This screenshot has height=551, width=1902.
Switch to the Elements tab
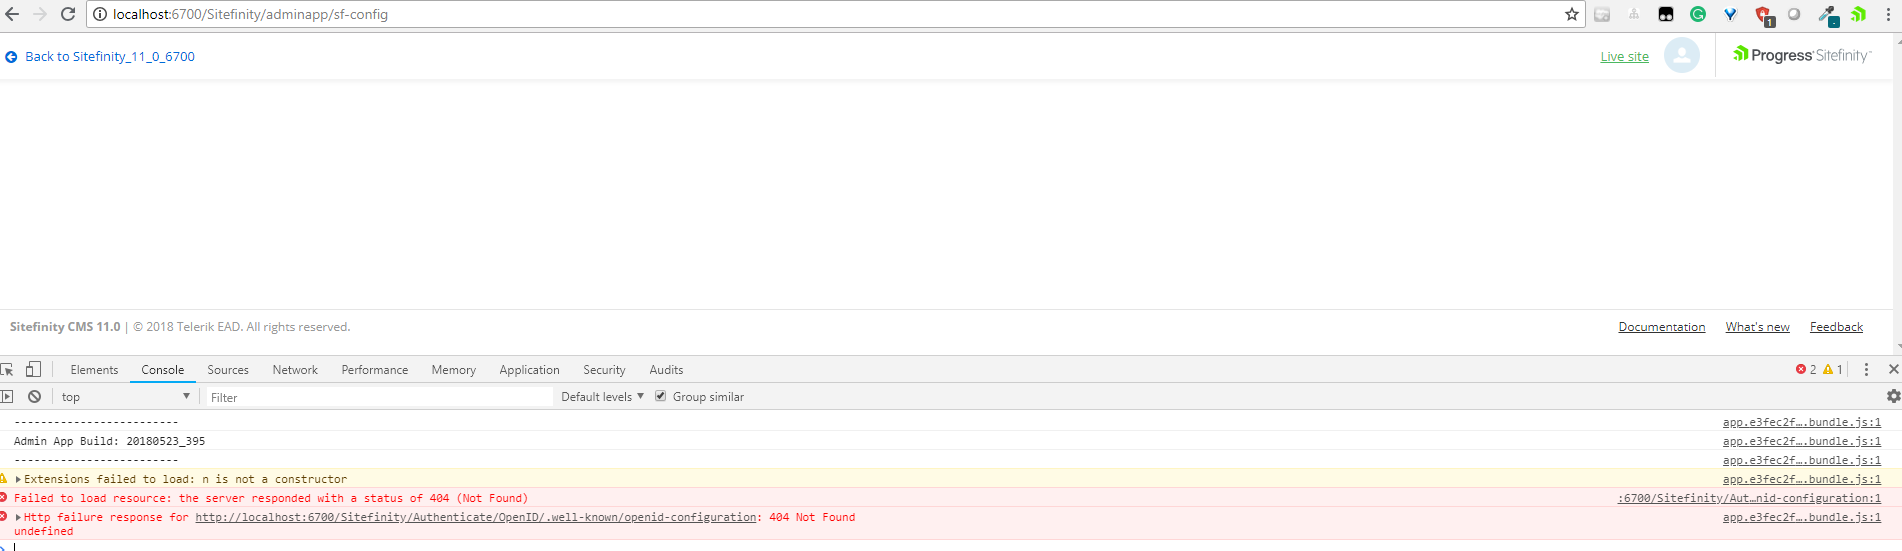pos(94,370)
